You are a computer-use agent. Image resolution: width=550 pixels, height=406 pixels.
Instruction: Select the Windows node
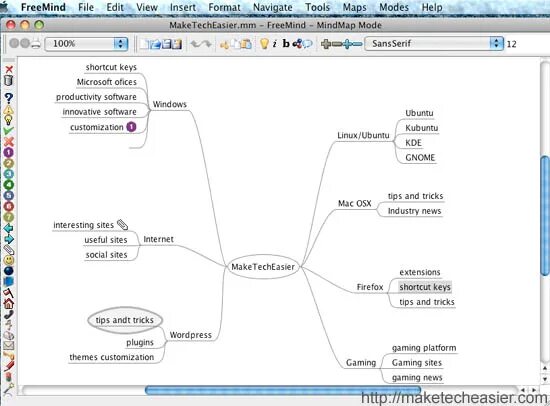pos(170,104)
